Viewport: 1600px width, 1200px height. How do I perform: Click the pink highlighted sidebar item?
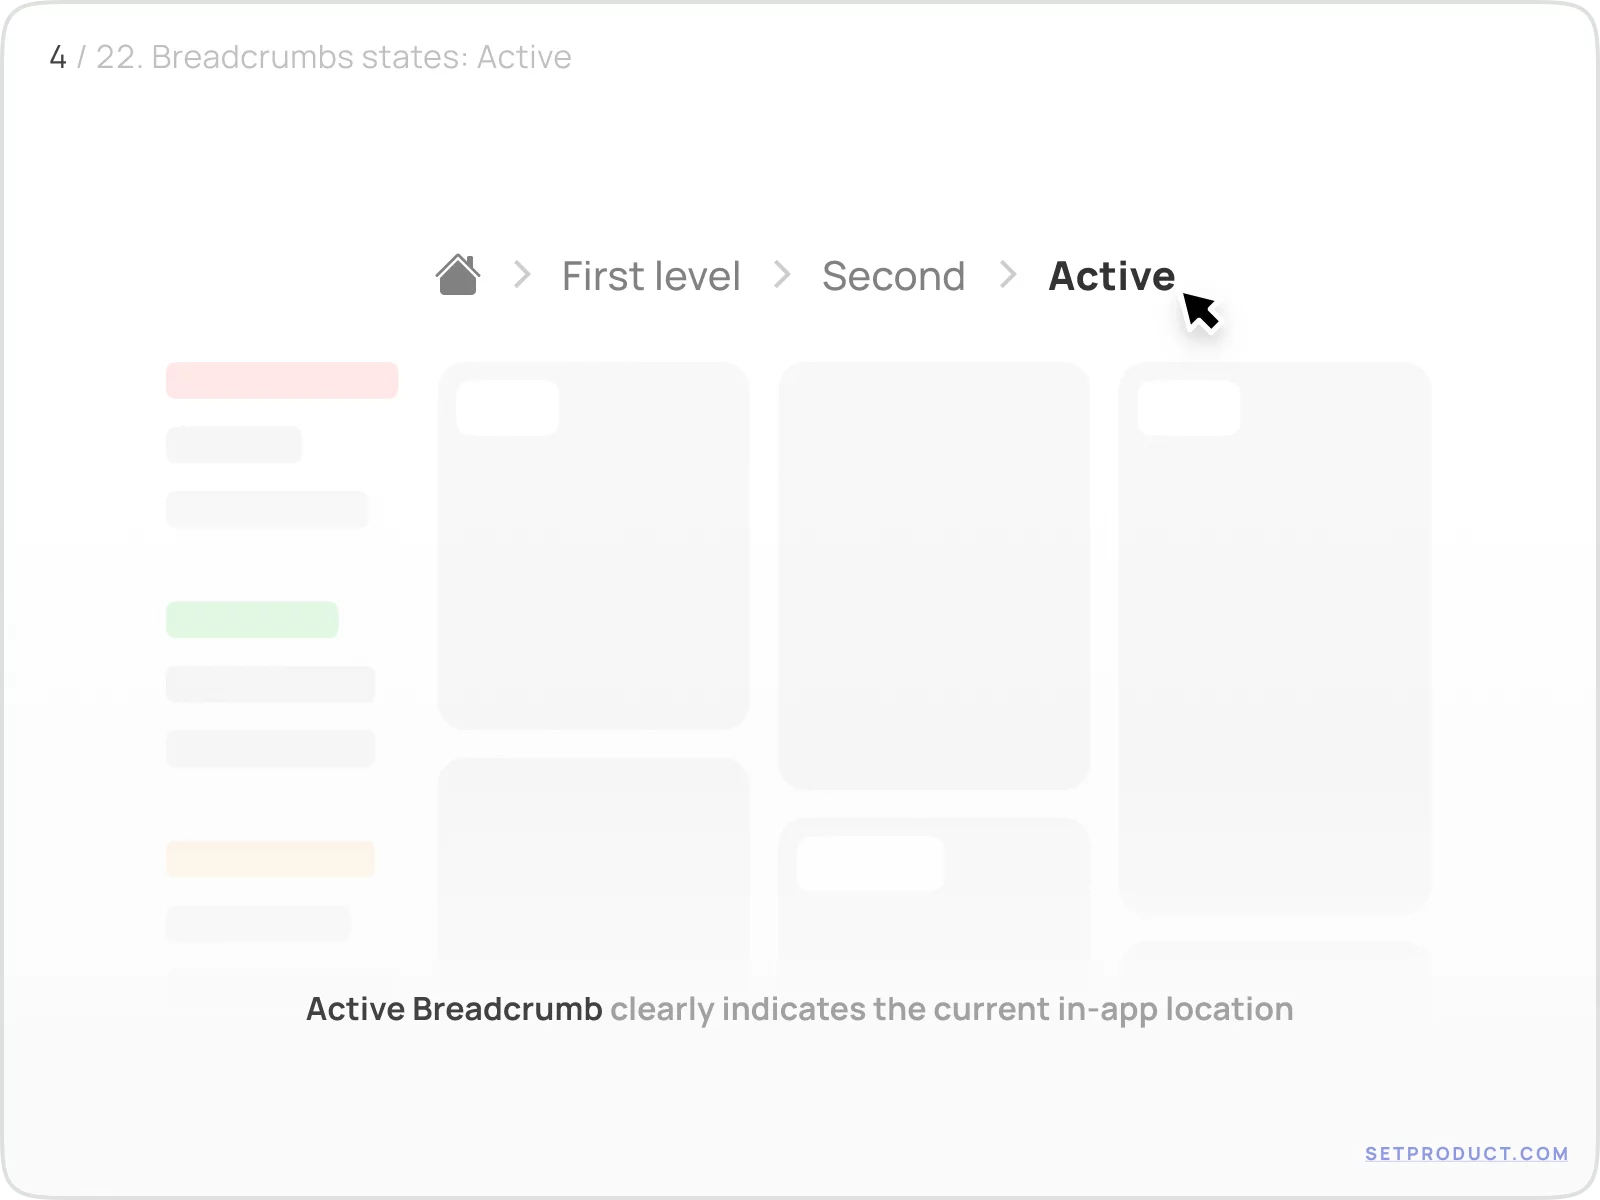point(281,380)
